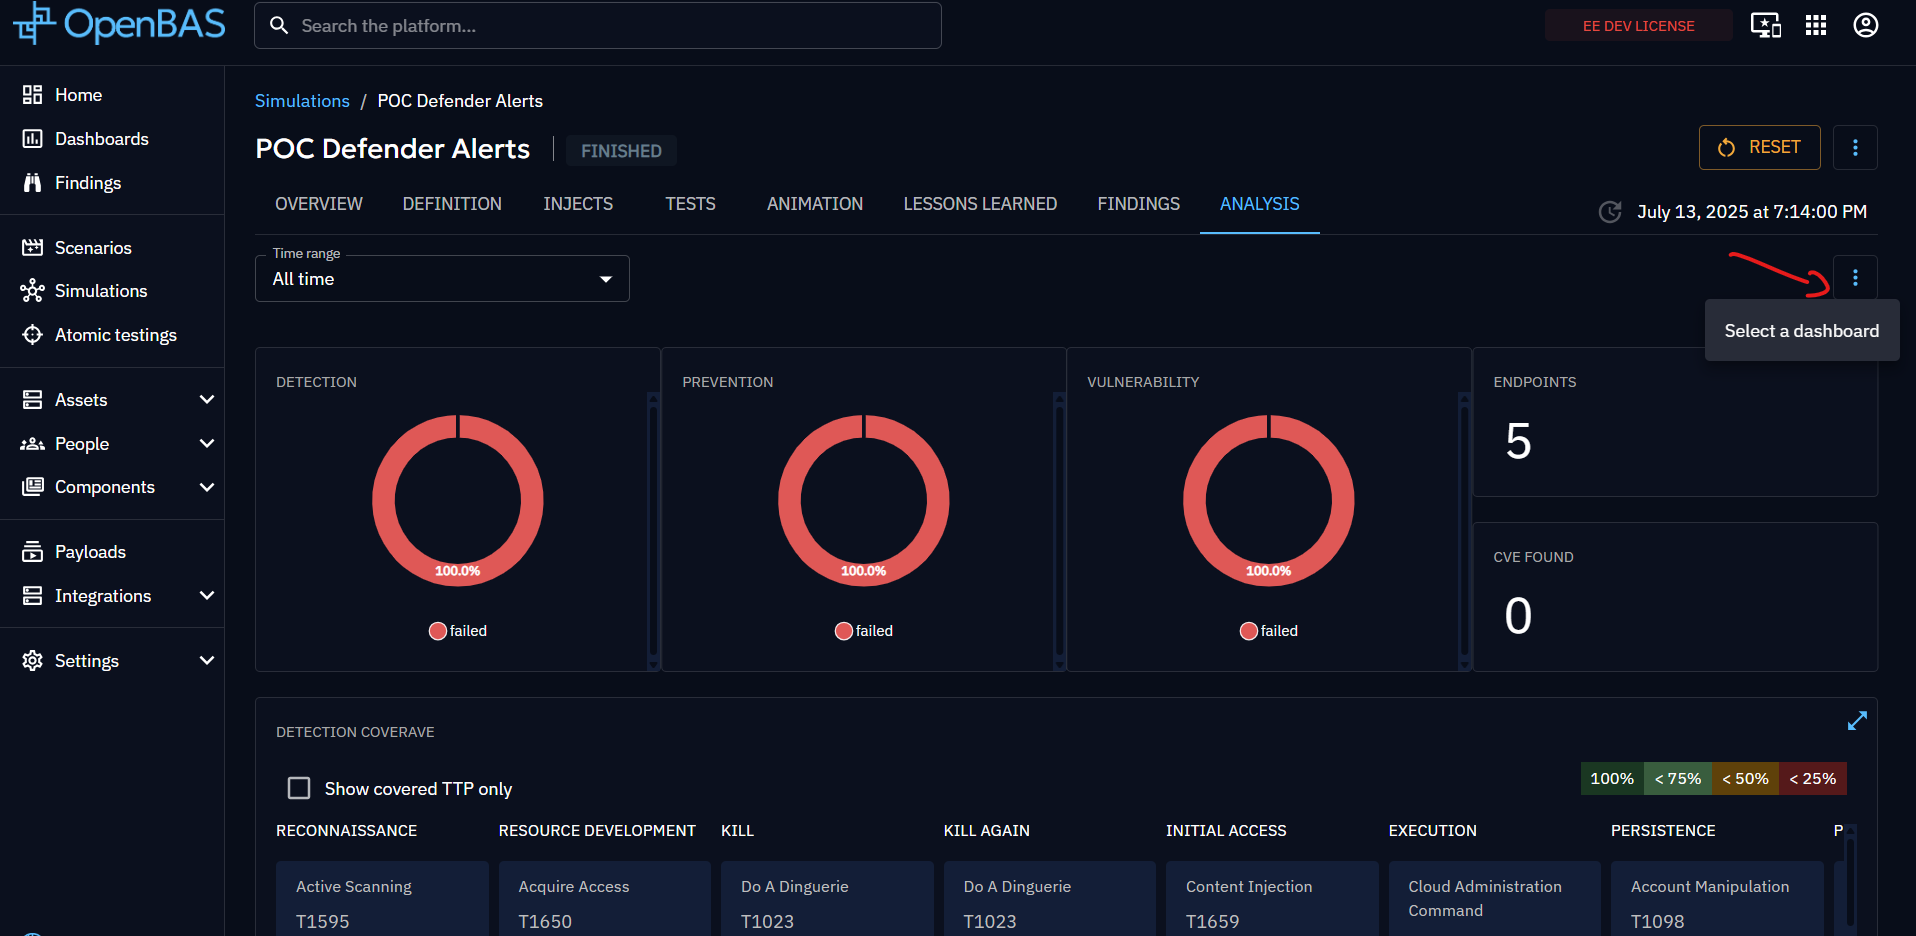Viewport: 1916px width, 936px height.
Task: Open the user profile icon
Action: coord(1865,25)
